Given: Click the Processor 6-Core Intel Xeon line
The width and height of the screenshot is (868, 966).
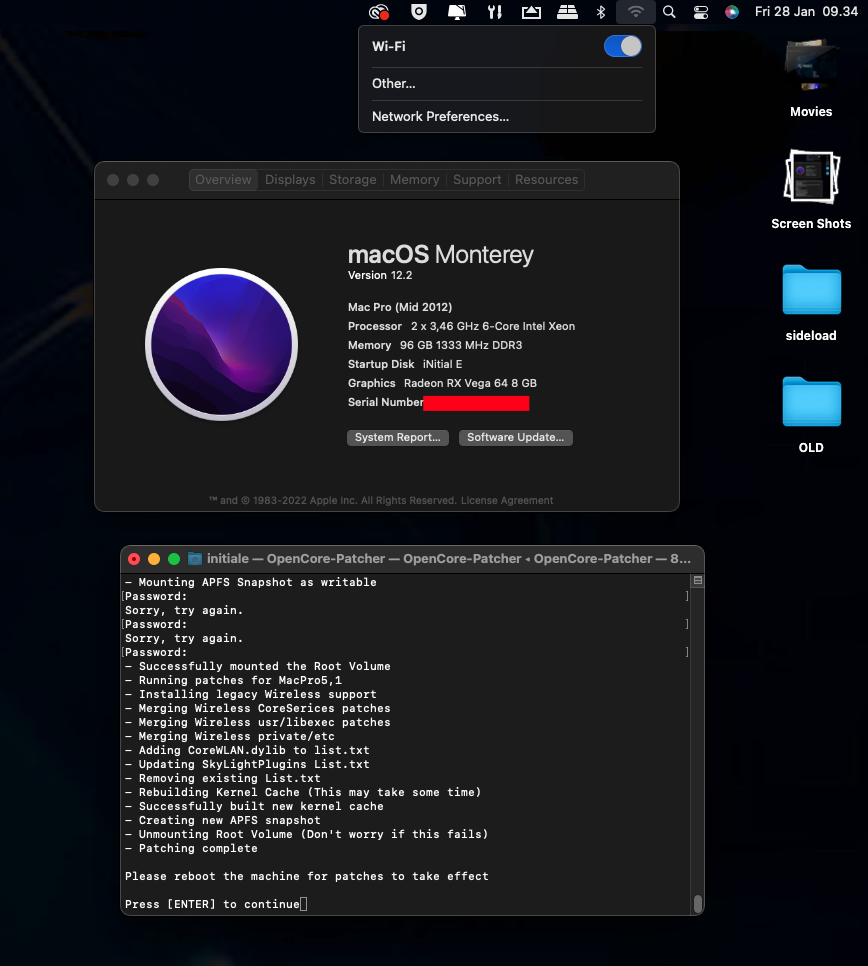Looking at the screenshot, I should pyautogui.click(x=461, y=326).
